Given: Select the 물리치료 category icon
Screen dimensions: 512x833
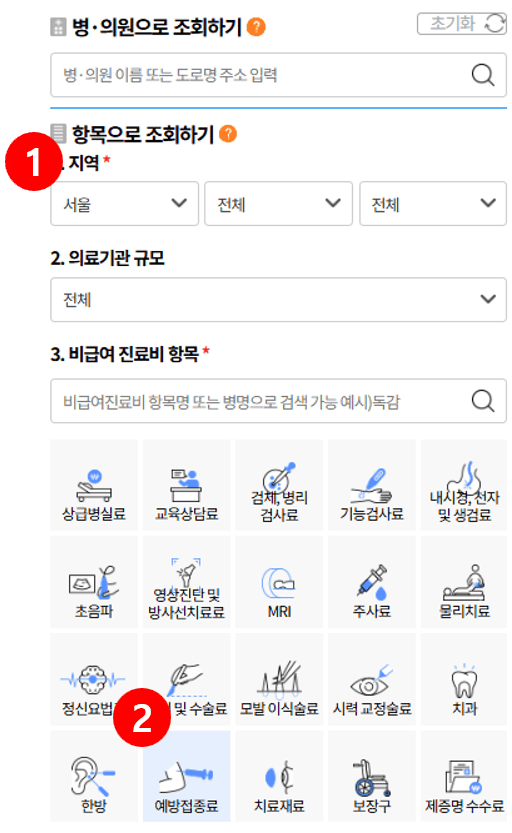Looking at the screenshot, I should [464, 582].
